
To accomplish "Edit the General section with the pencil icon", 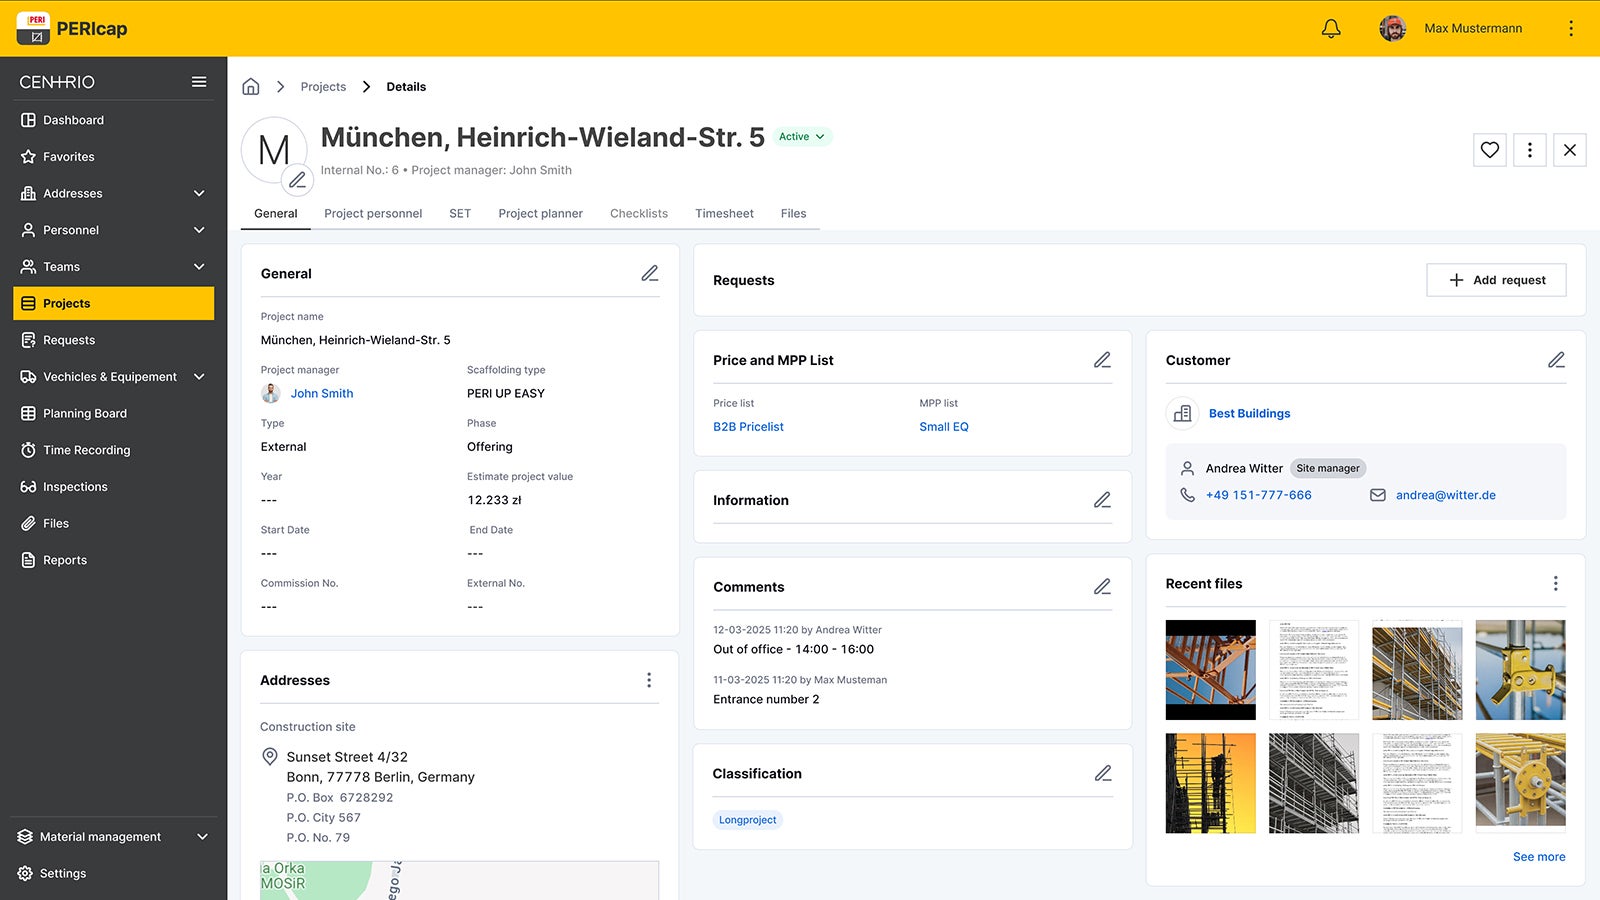I will (650, 272).
